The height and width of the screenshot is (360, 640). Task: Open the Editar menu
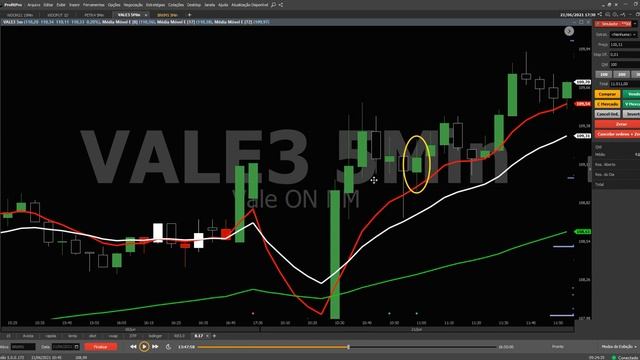[48, 5]
